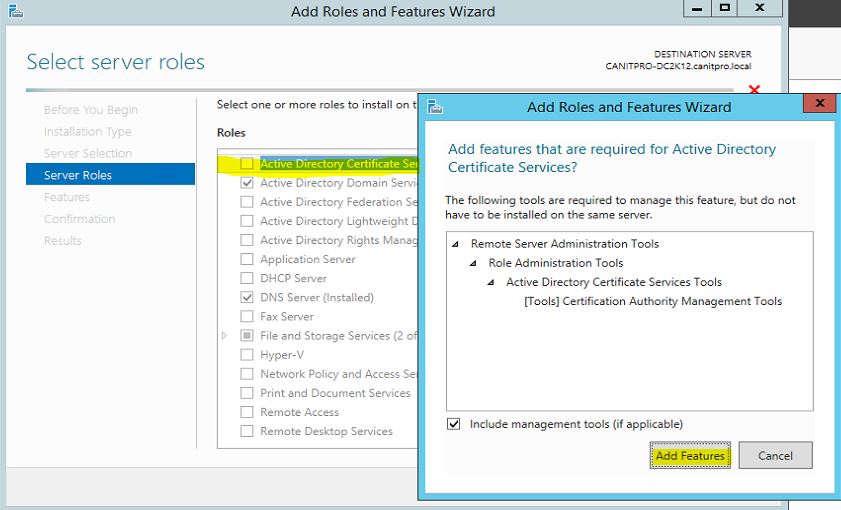Check Remote Desktop Services role

(x=247, y=431)
